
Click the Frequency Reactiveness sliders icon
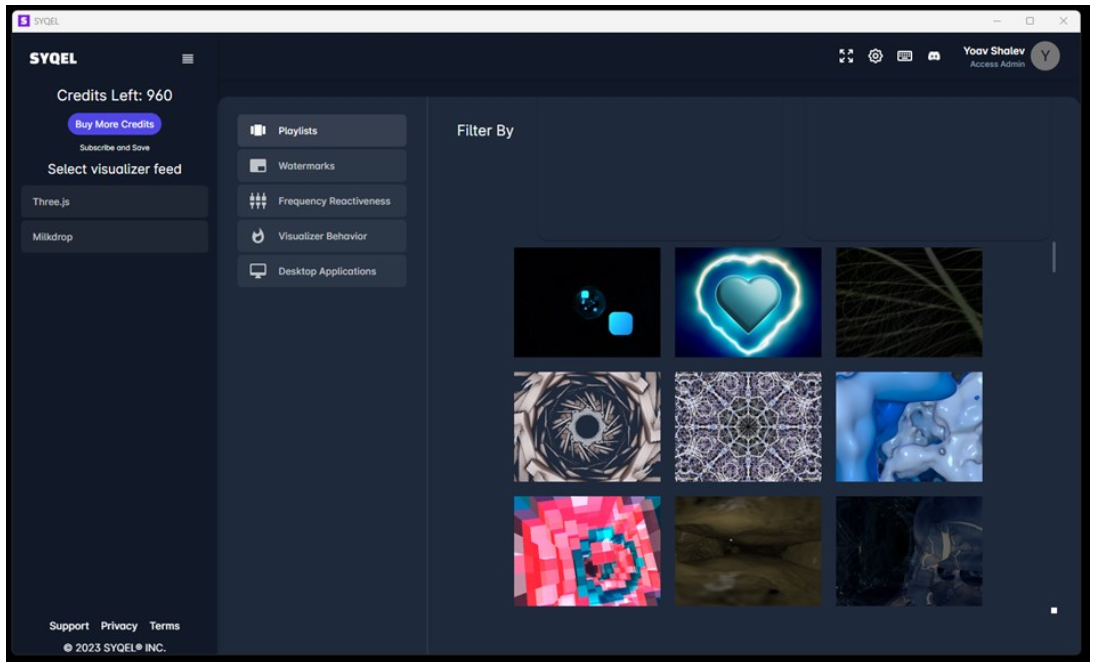(258, 201)
